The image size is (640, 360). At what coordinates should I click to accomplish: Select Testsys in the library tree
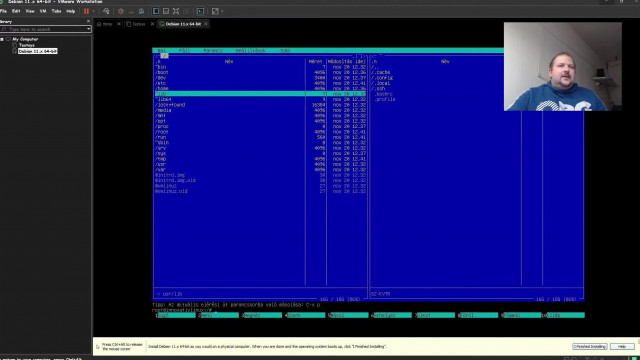pos(27,45)
